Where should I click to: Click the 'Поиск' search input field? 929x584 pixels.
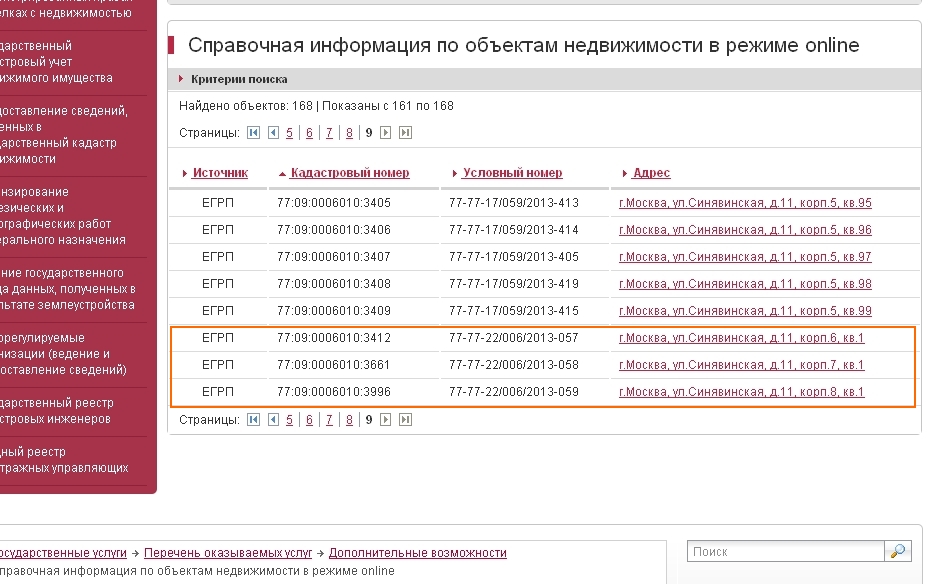pyautogui.click(x=785, y=551)
